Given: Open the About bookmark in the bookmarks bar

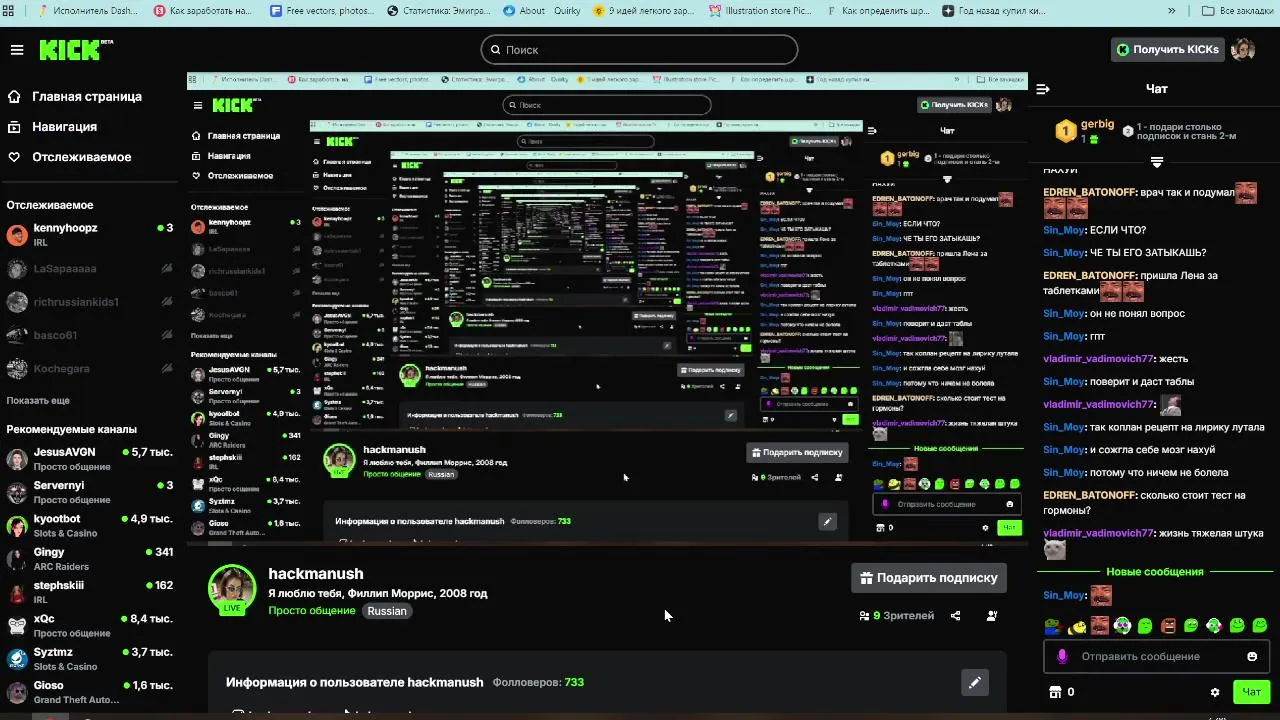Looking at the screenshot, I should [525, 11].
